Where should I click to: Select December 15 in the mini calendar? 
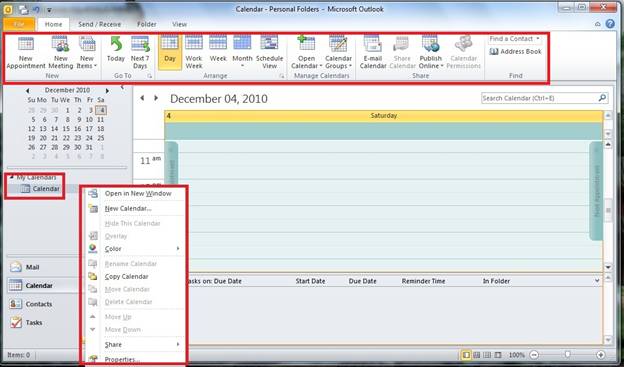coord(66,129)
